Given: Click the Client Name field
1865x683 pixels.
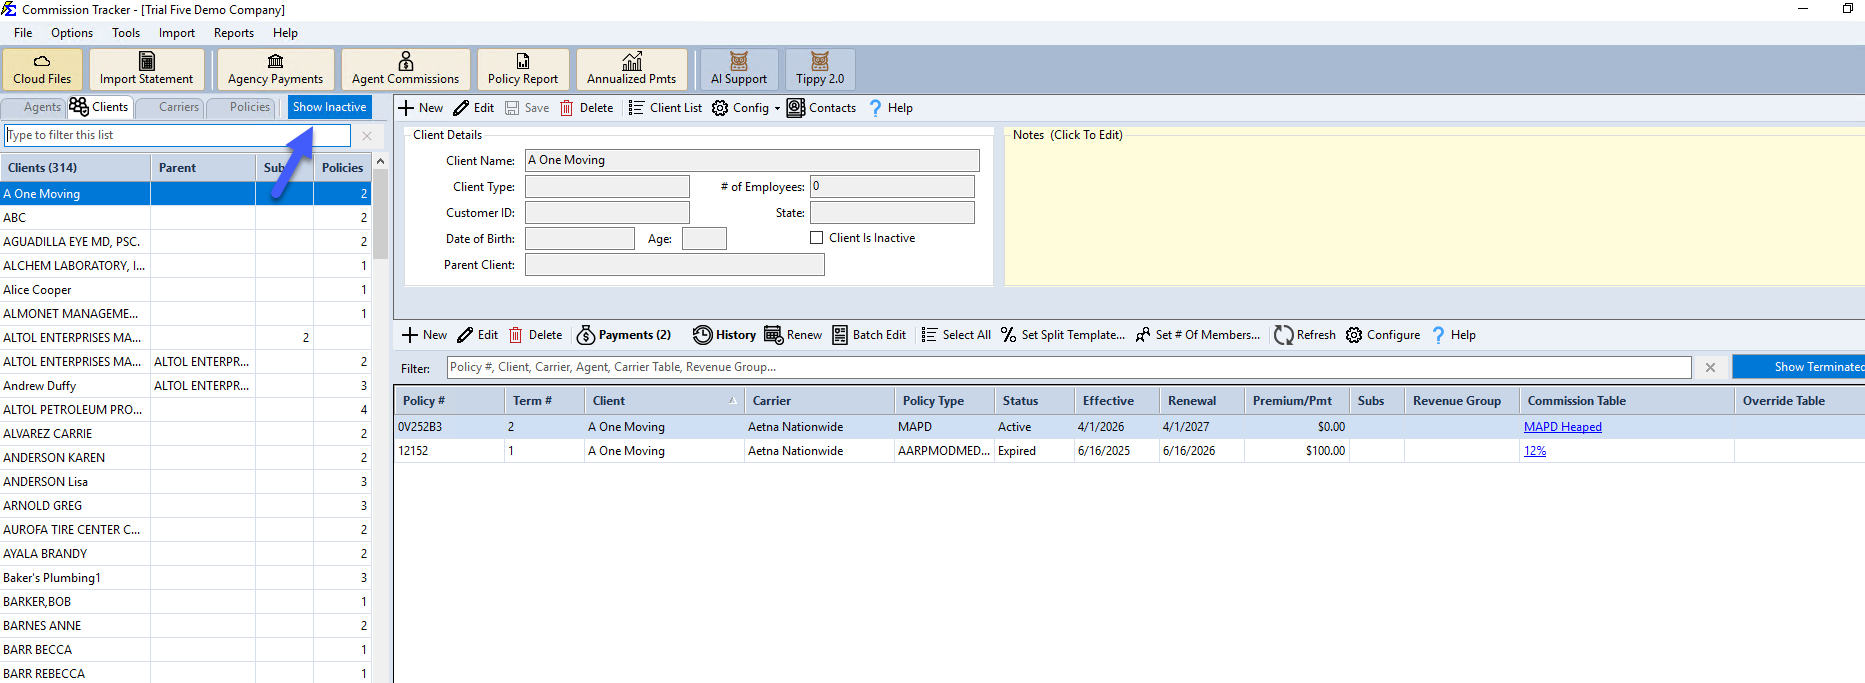Looking at the screenshot, I should point(752,160).
